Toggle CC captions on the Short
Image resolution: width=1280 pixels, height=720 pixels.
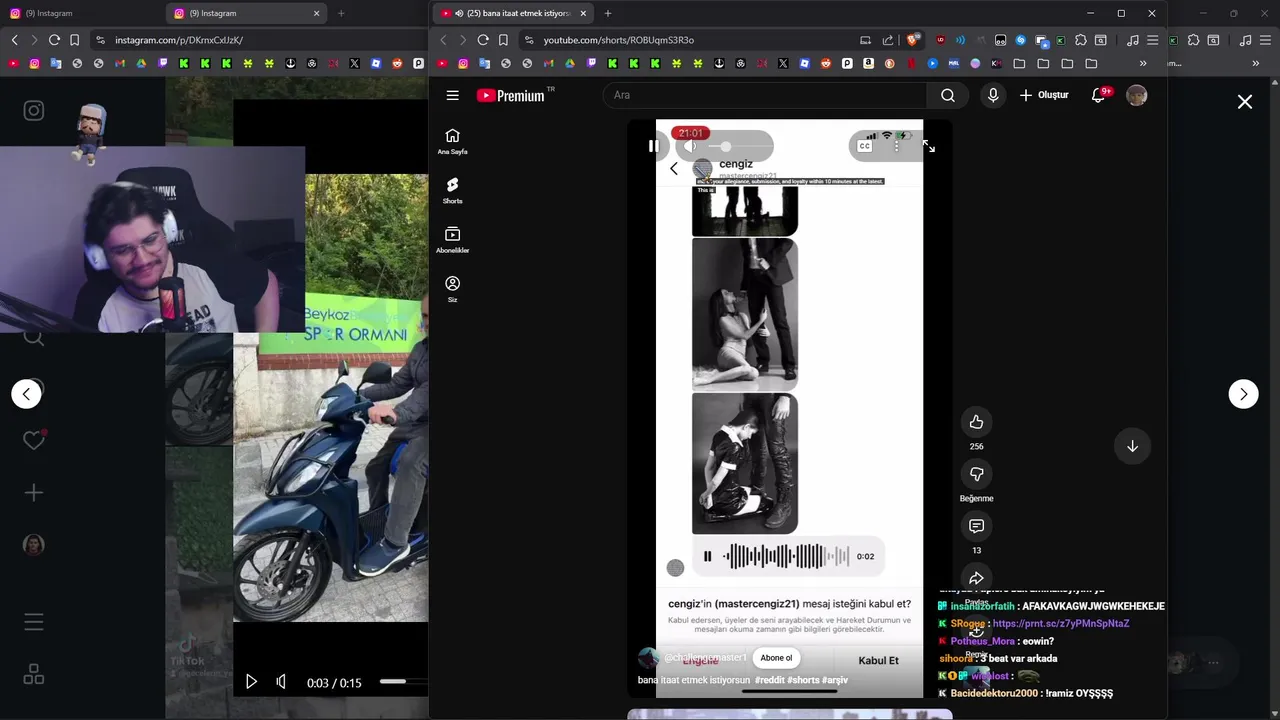point(865,146)
